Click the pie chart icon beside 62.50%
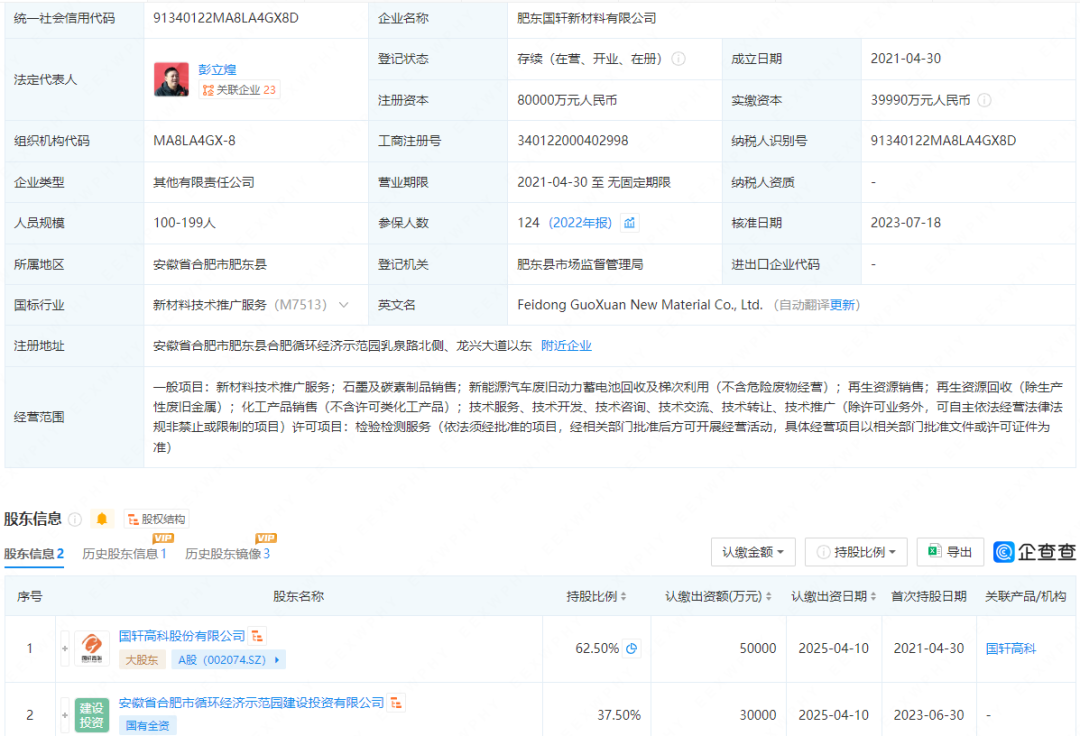The image size is (1080, 736). [x=632, y=648]
